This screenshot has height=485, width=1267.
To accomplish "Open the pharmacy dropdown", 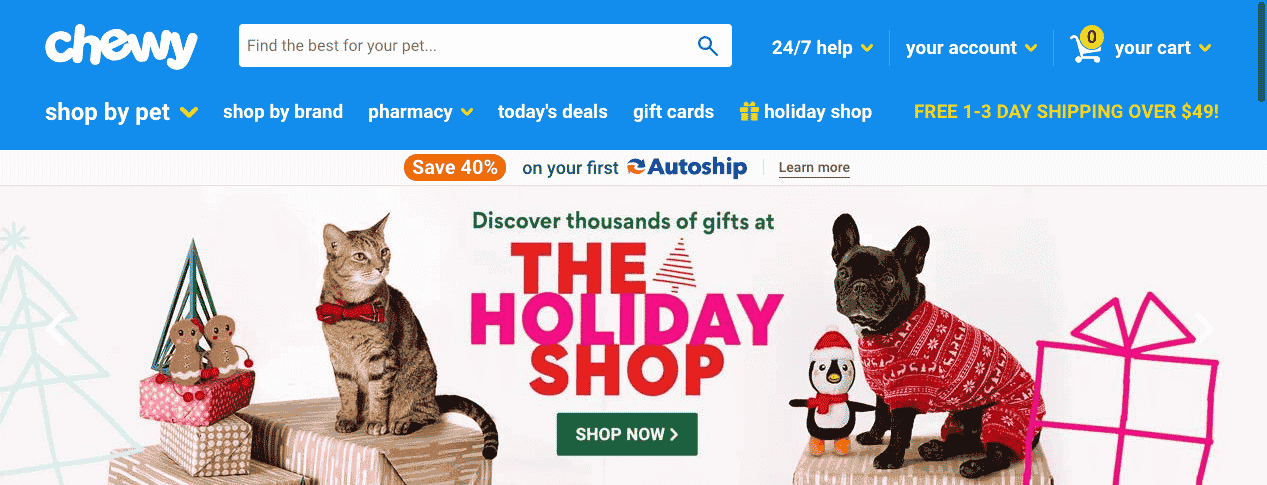I will [420, 112].
